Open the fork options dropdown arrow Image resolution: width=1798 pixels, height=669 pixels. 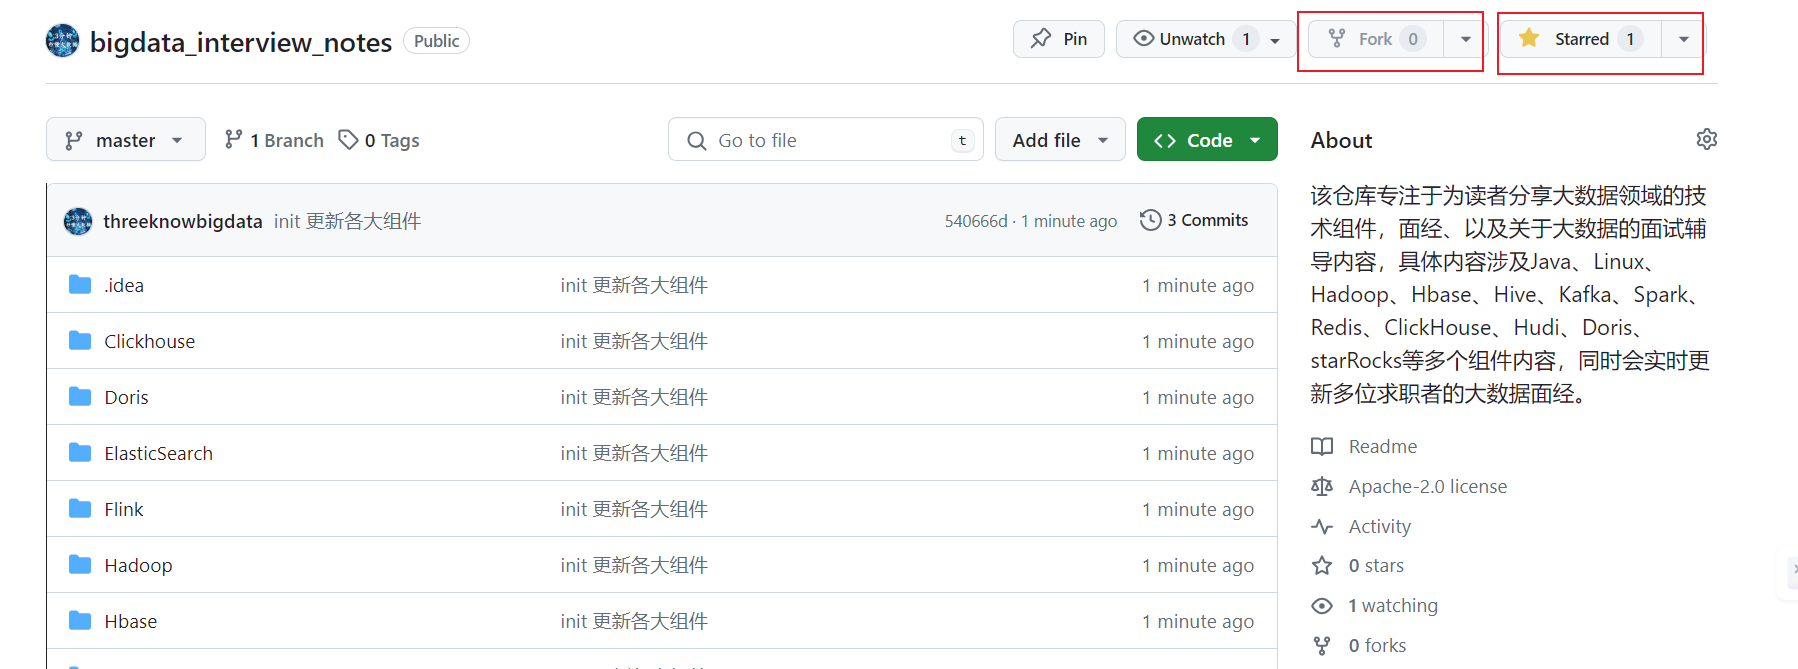point(1465,39)
